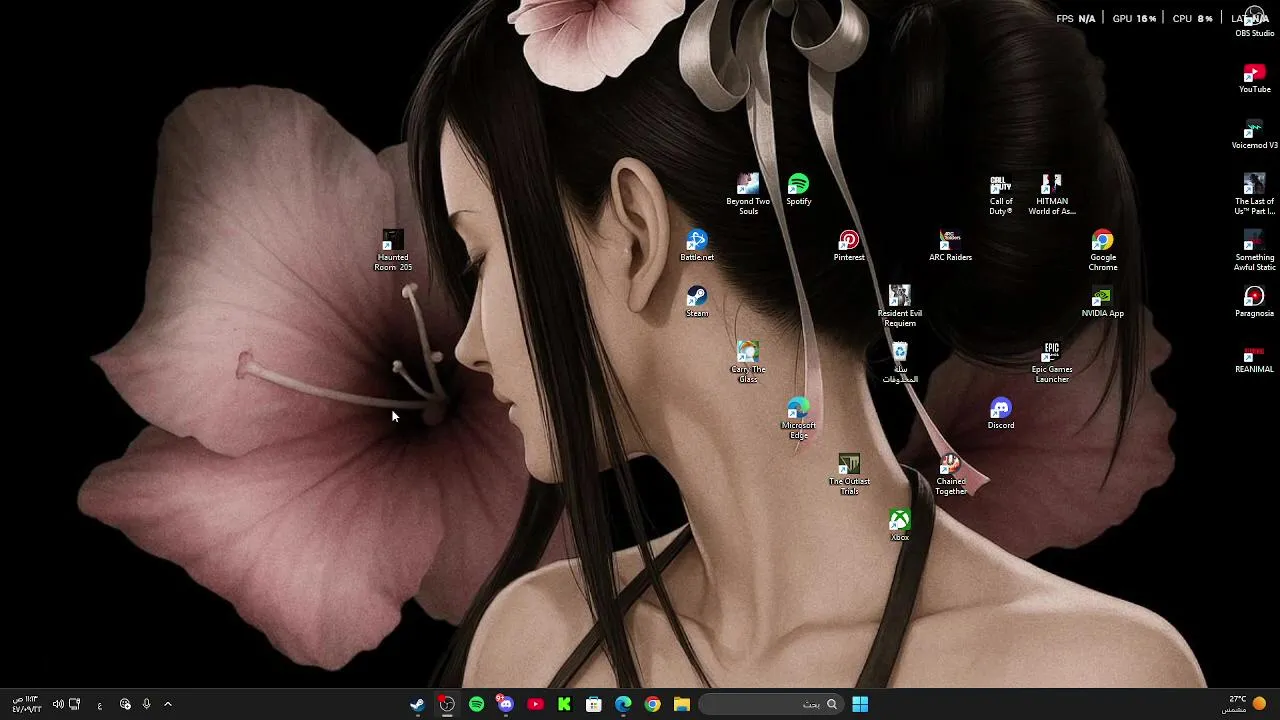Select the Battle.net desktop icon
Image resolution: width=1280 pixels, height=720 pixels.
tap(697, 245)
